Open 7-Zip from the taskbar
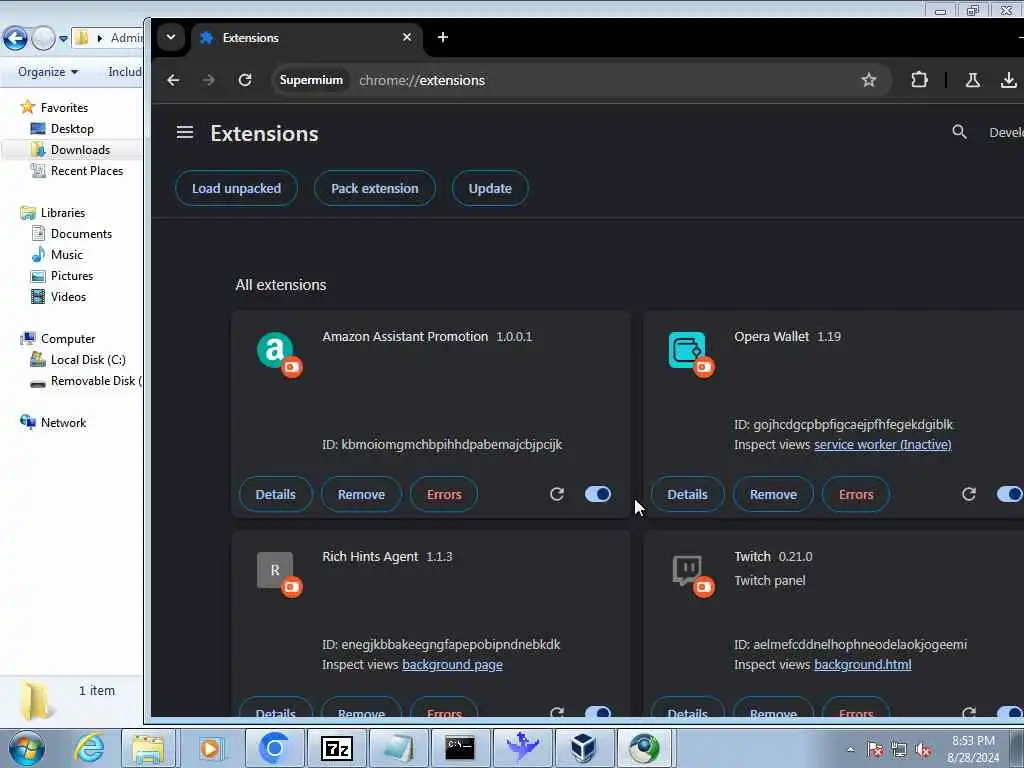The image size is (1024, 768). [x=337, y=748]
